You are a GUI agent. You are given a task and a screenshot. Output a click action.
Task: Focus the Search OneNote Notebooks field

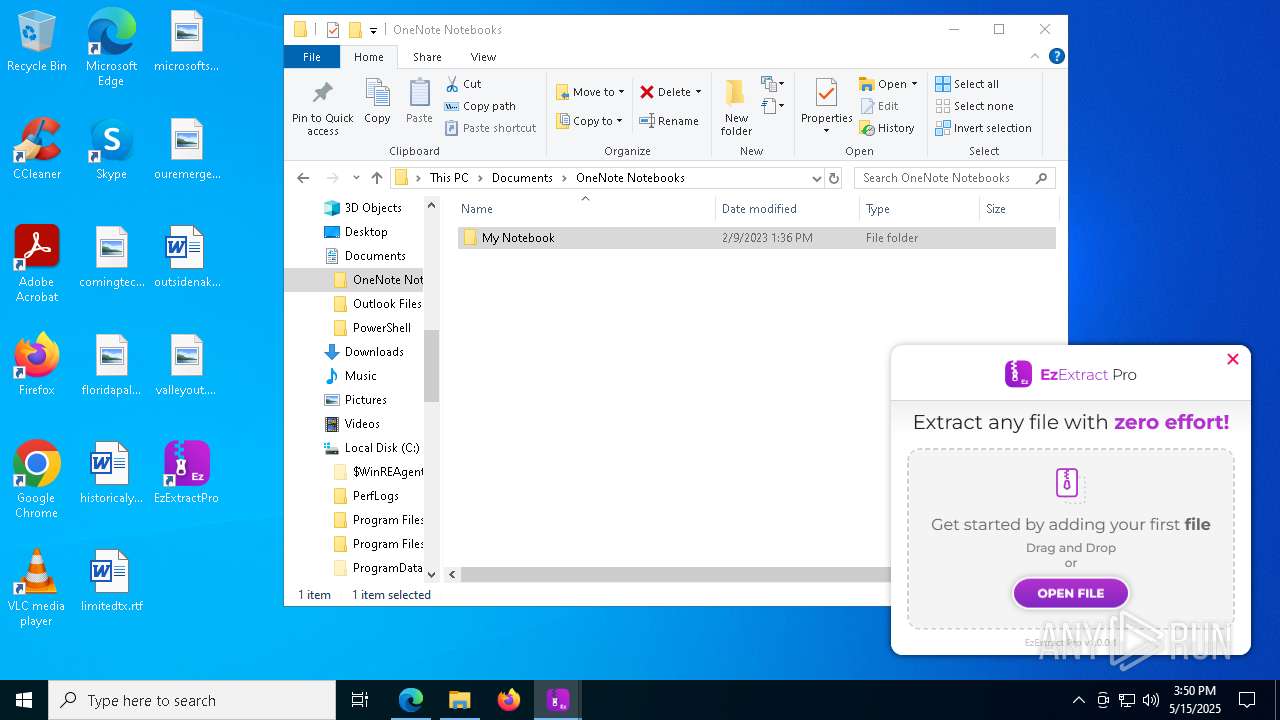(x=954, y=178)
